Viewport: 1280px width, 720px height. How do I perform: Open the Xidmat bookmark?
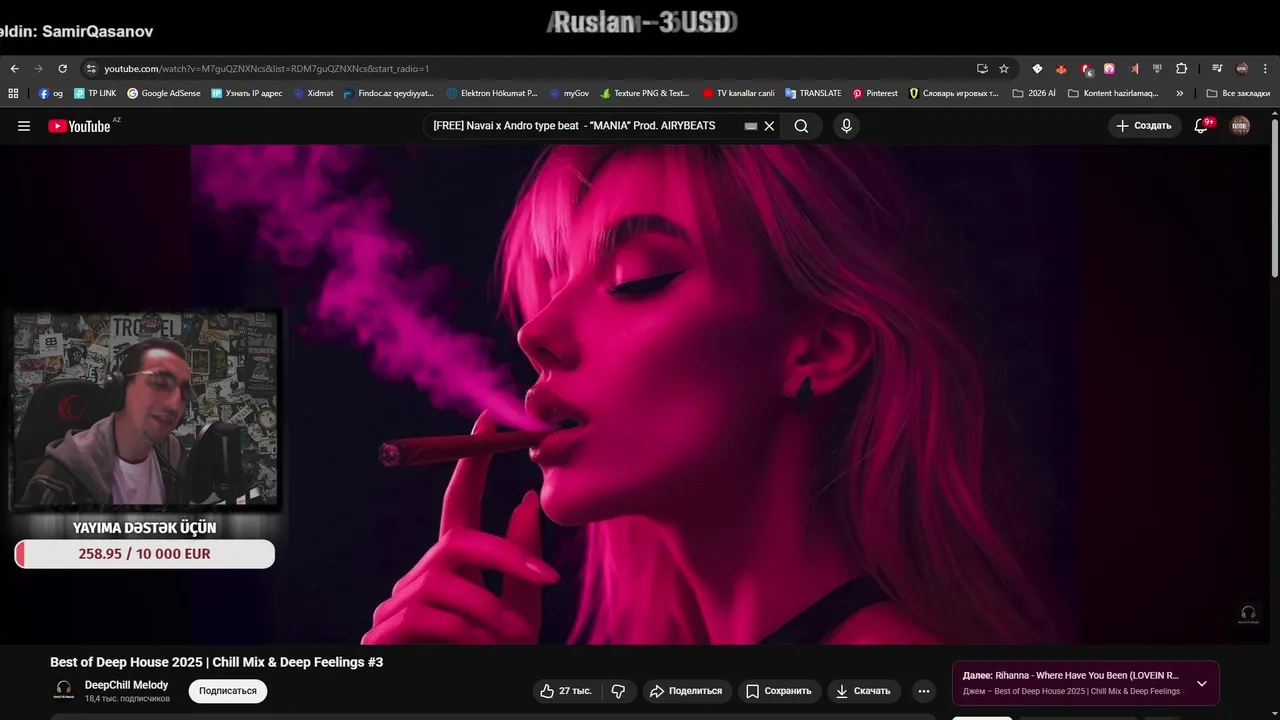(313, 93)
